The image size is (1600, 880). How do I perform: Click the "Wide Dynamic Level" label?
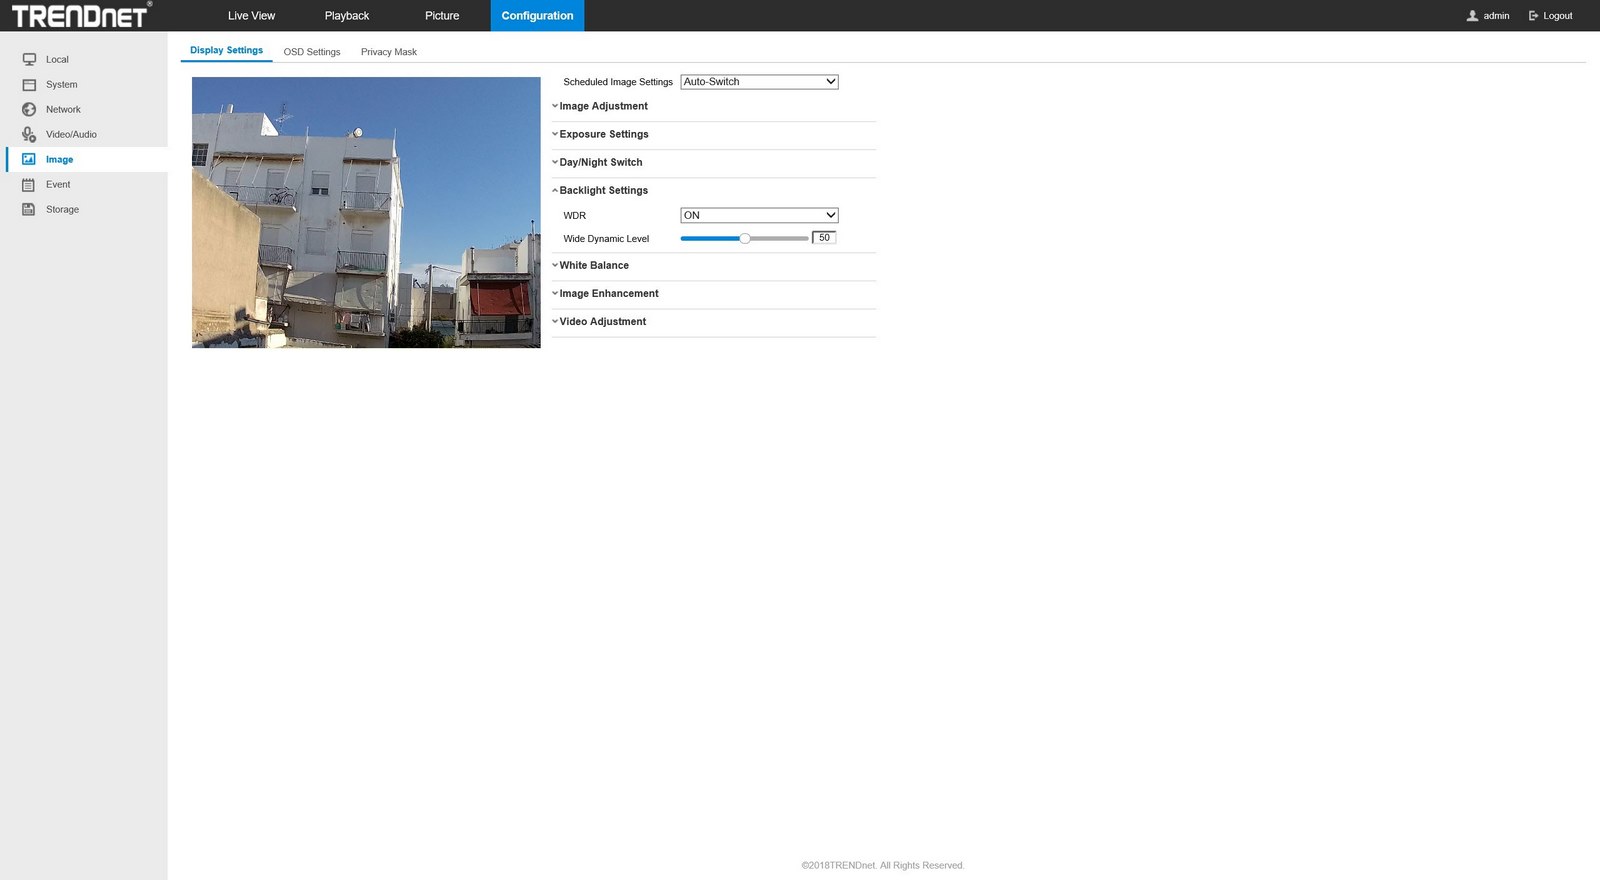click(x=606, y=239)
